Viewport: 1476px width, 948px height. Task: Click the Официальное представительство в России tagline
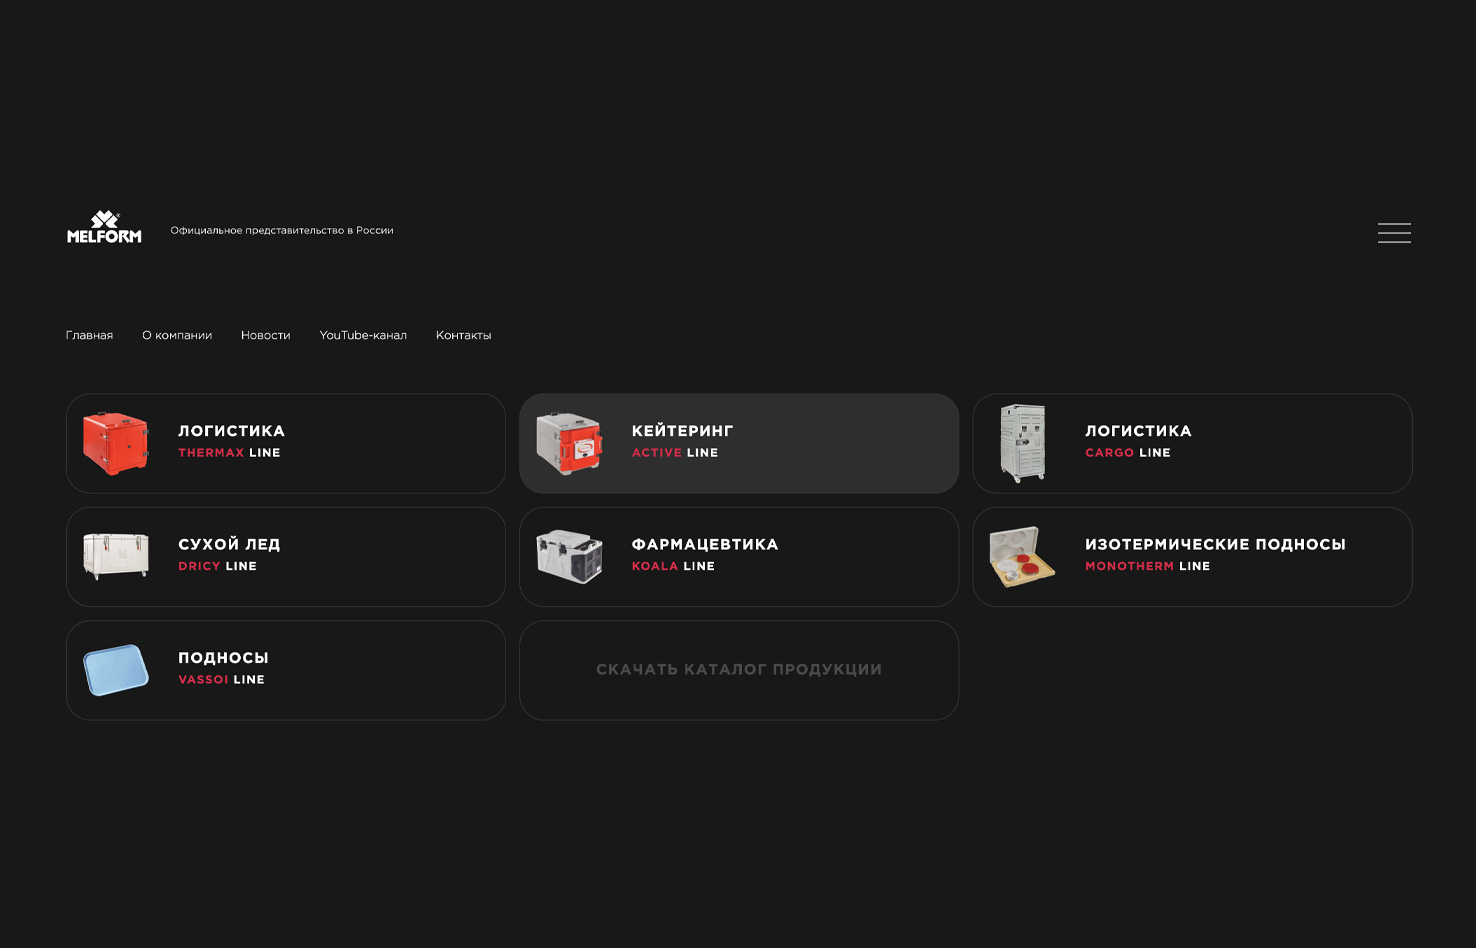tap(282, 230)
